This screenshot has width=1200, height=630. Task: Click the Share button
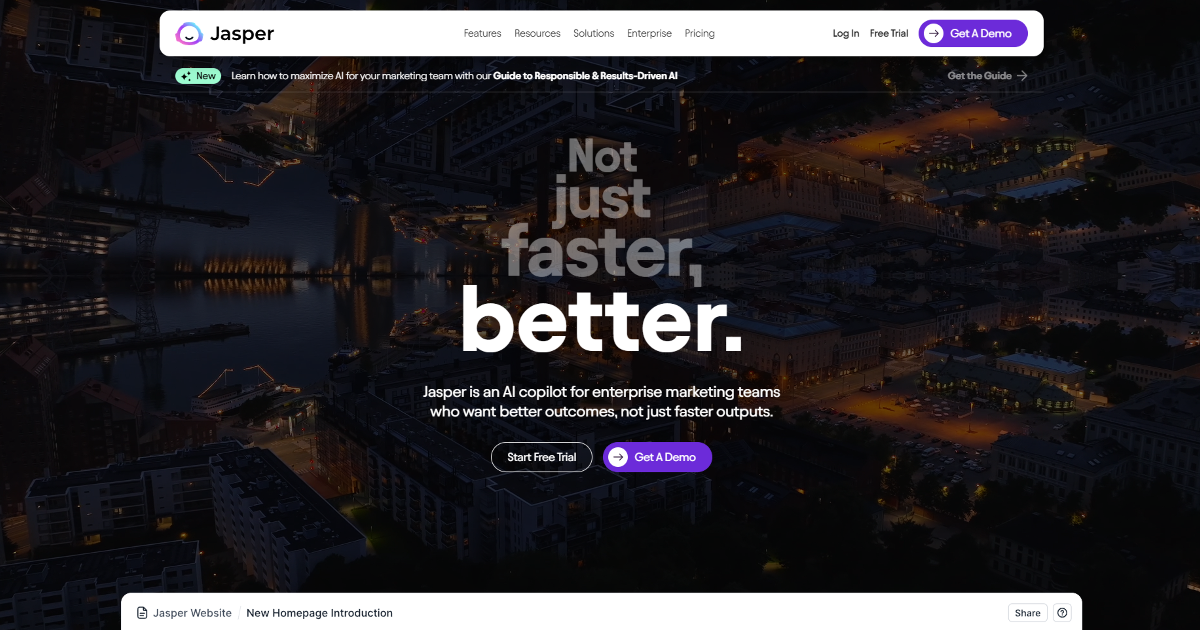click(x=1027, y=613)
